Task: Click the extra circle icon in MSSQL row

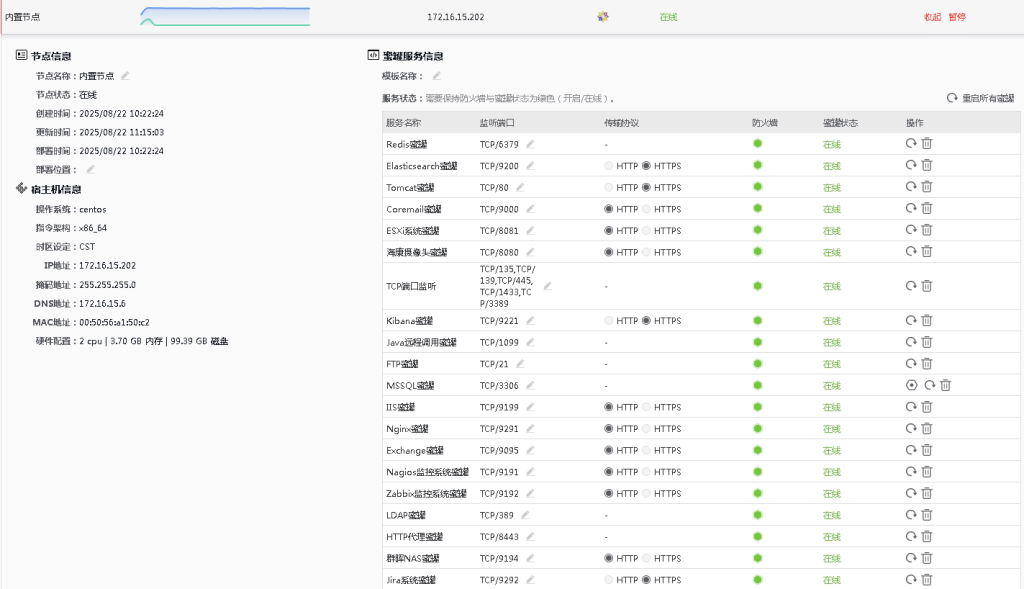Action: click(x=911, y=385)
